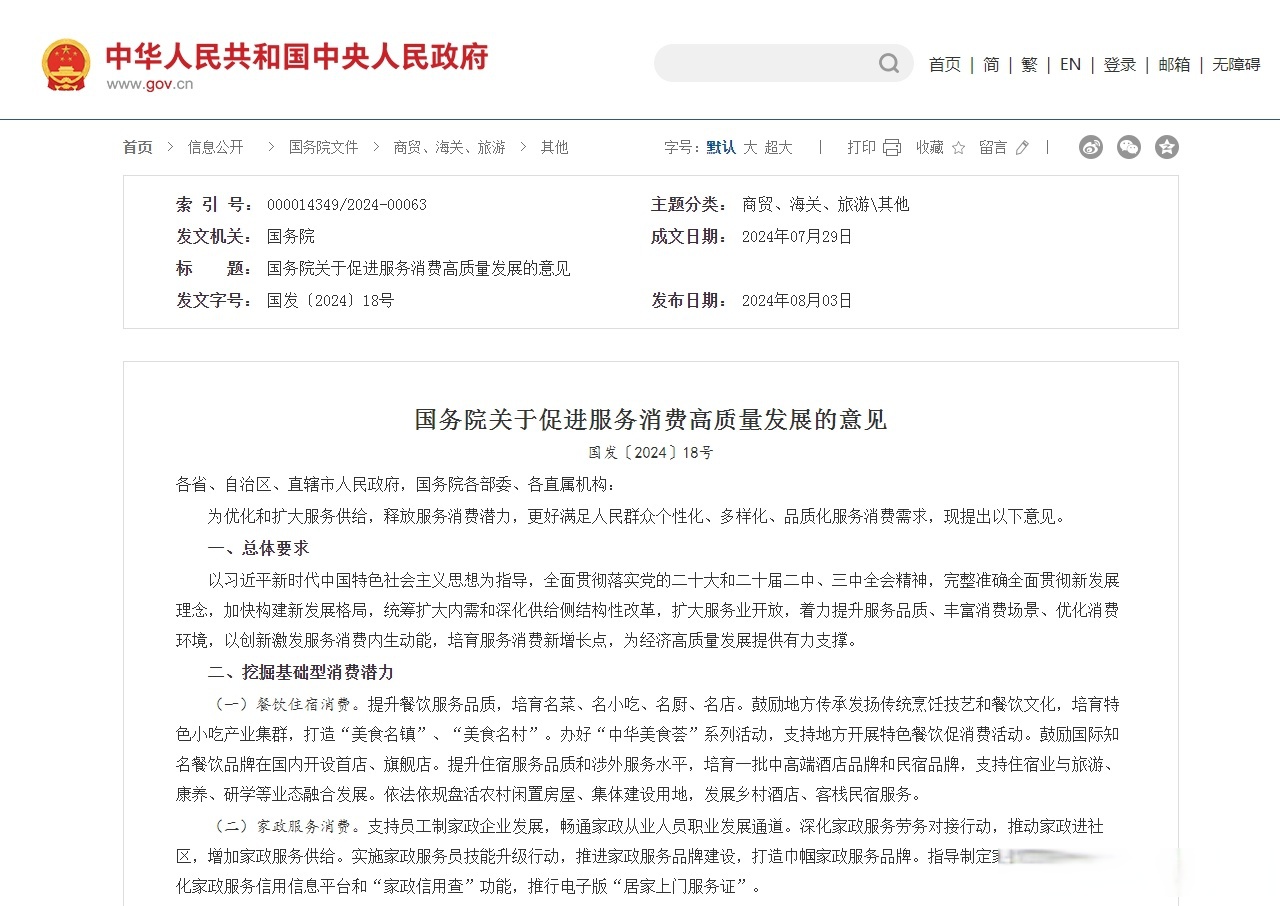Share the article via the Weibo icon
This screenshot has height=906, width=1280.
coord(1090,146)
